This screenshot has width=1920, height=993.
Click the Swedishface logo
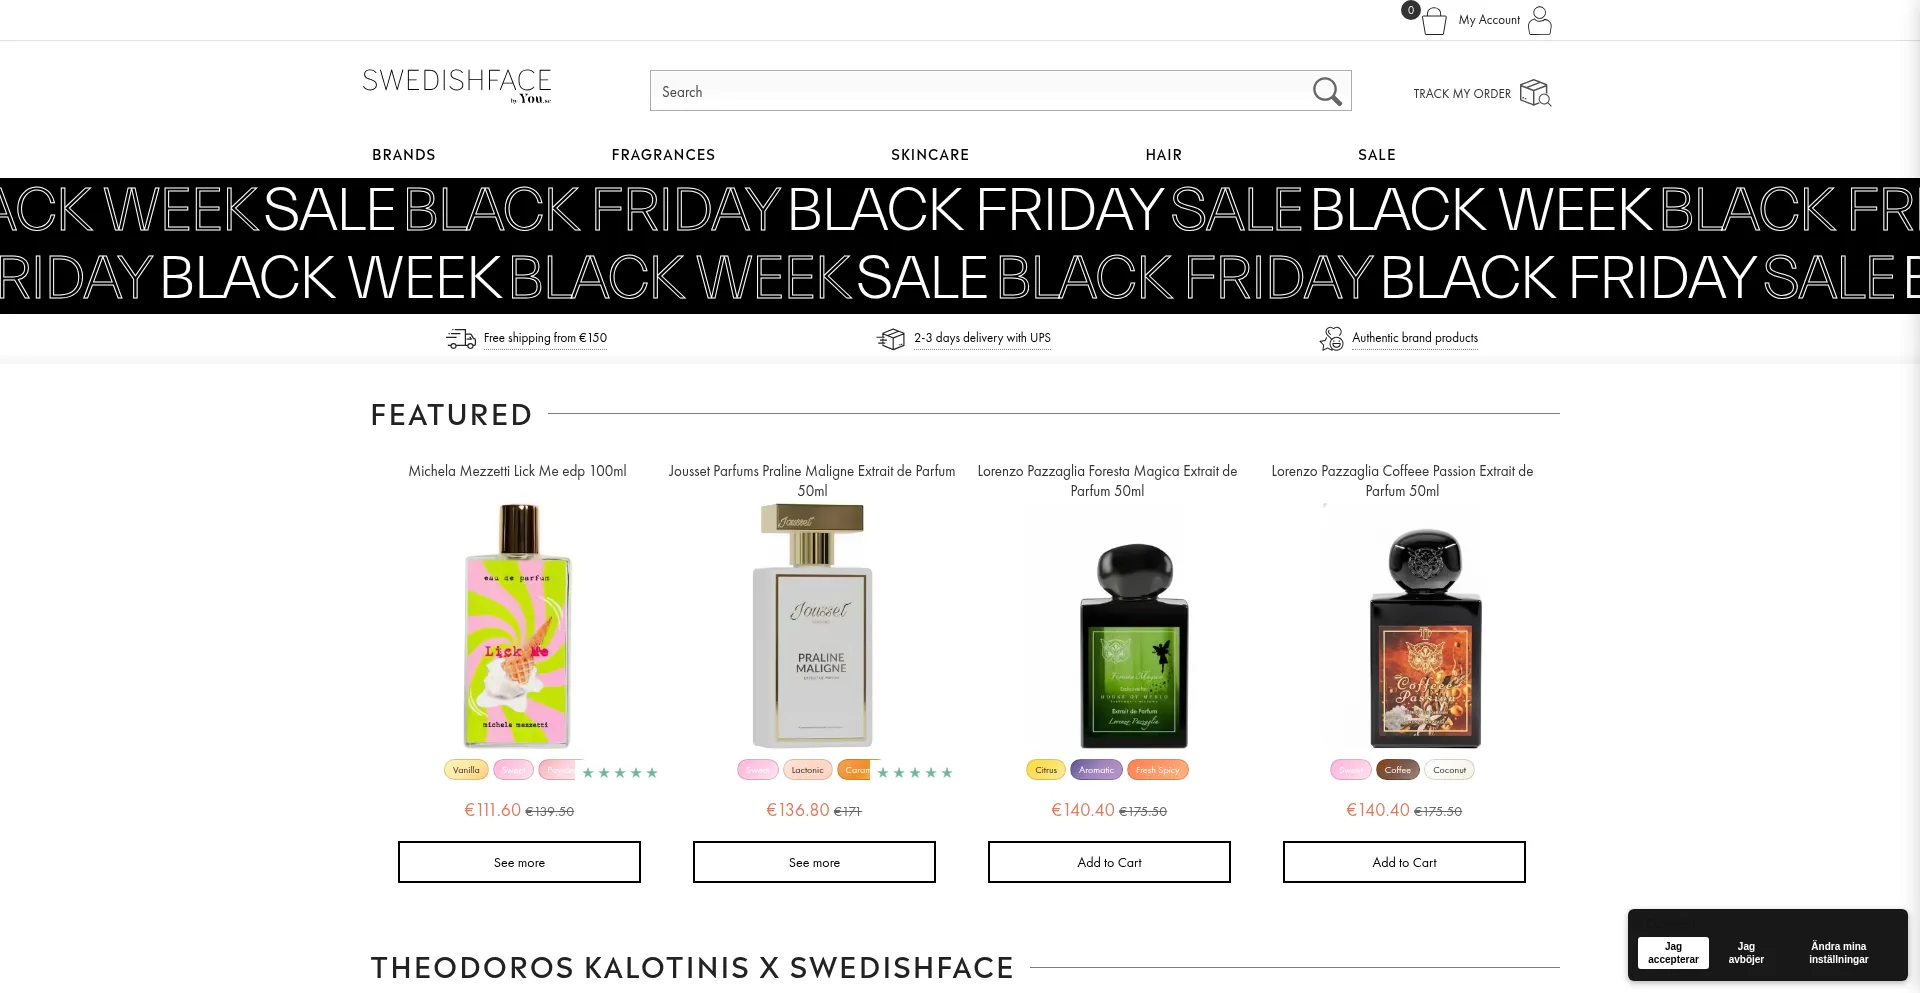(457, 86)
